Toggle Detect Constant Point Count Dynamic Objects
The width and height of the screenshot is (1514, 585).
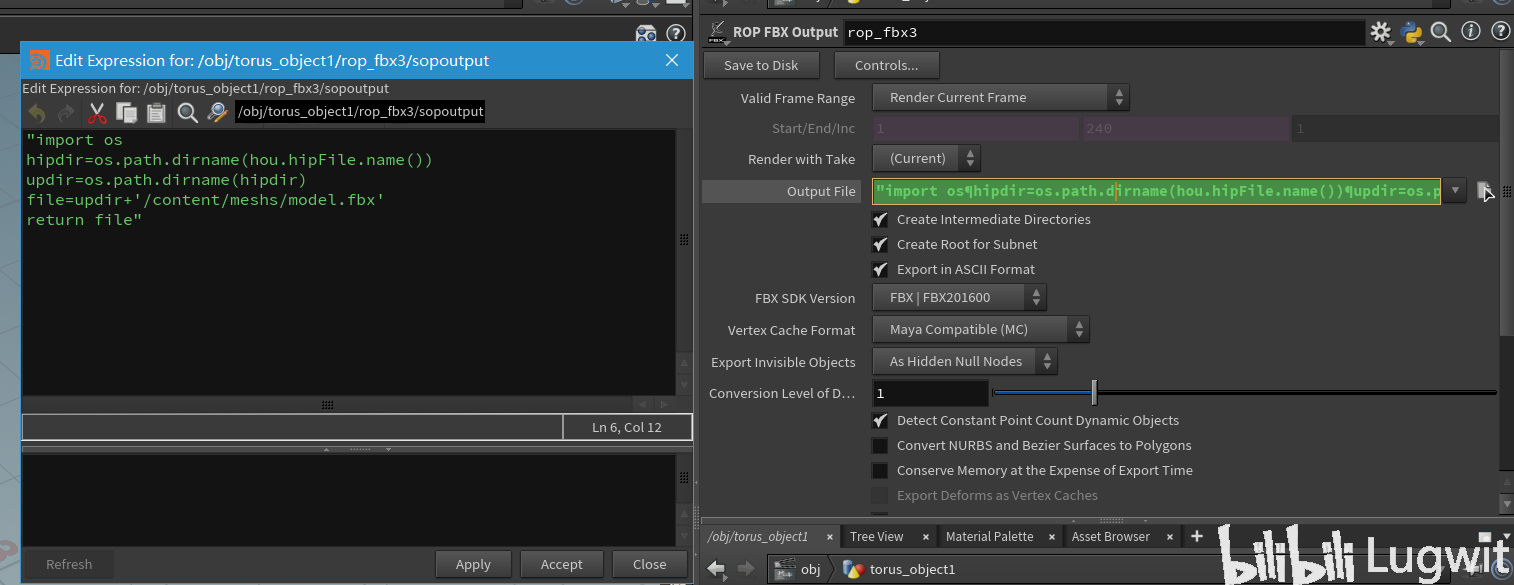[x=880, y=421]
